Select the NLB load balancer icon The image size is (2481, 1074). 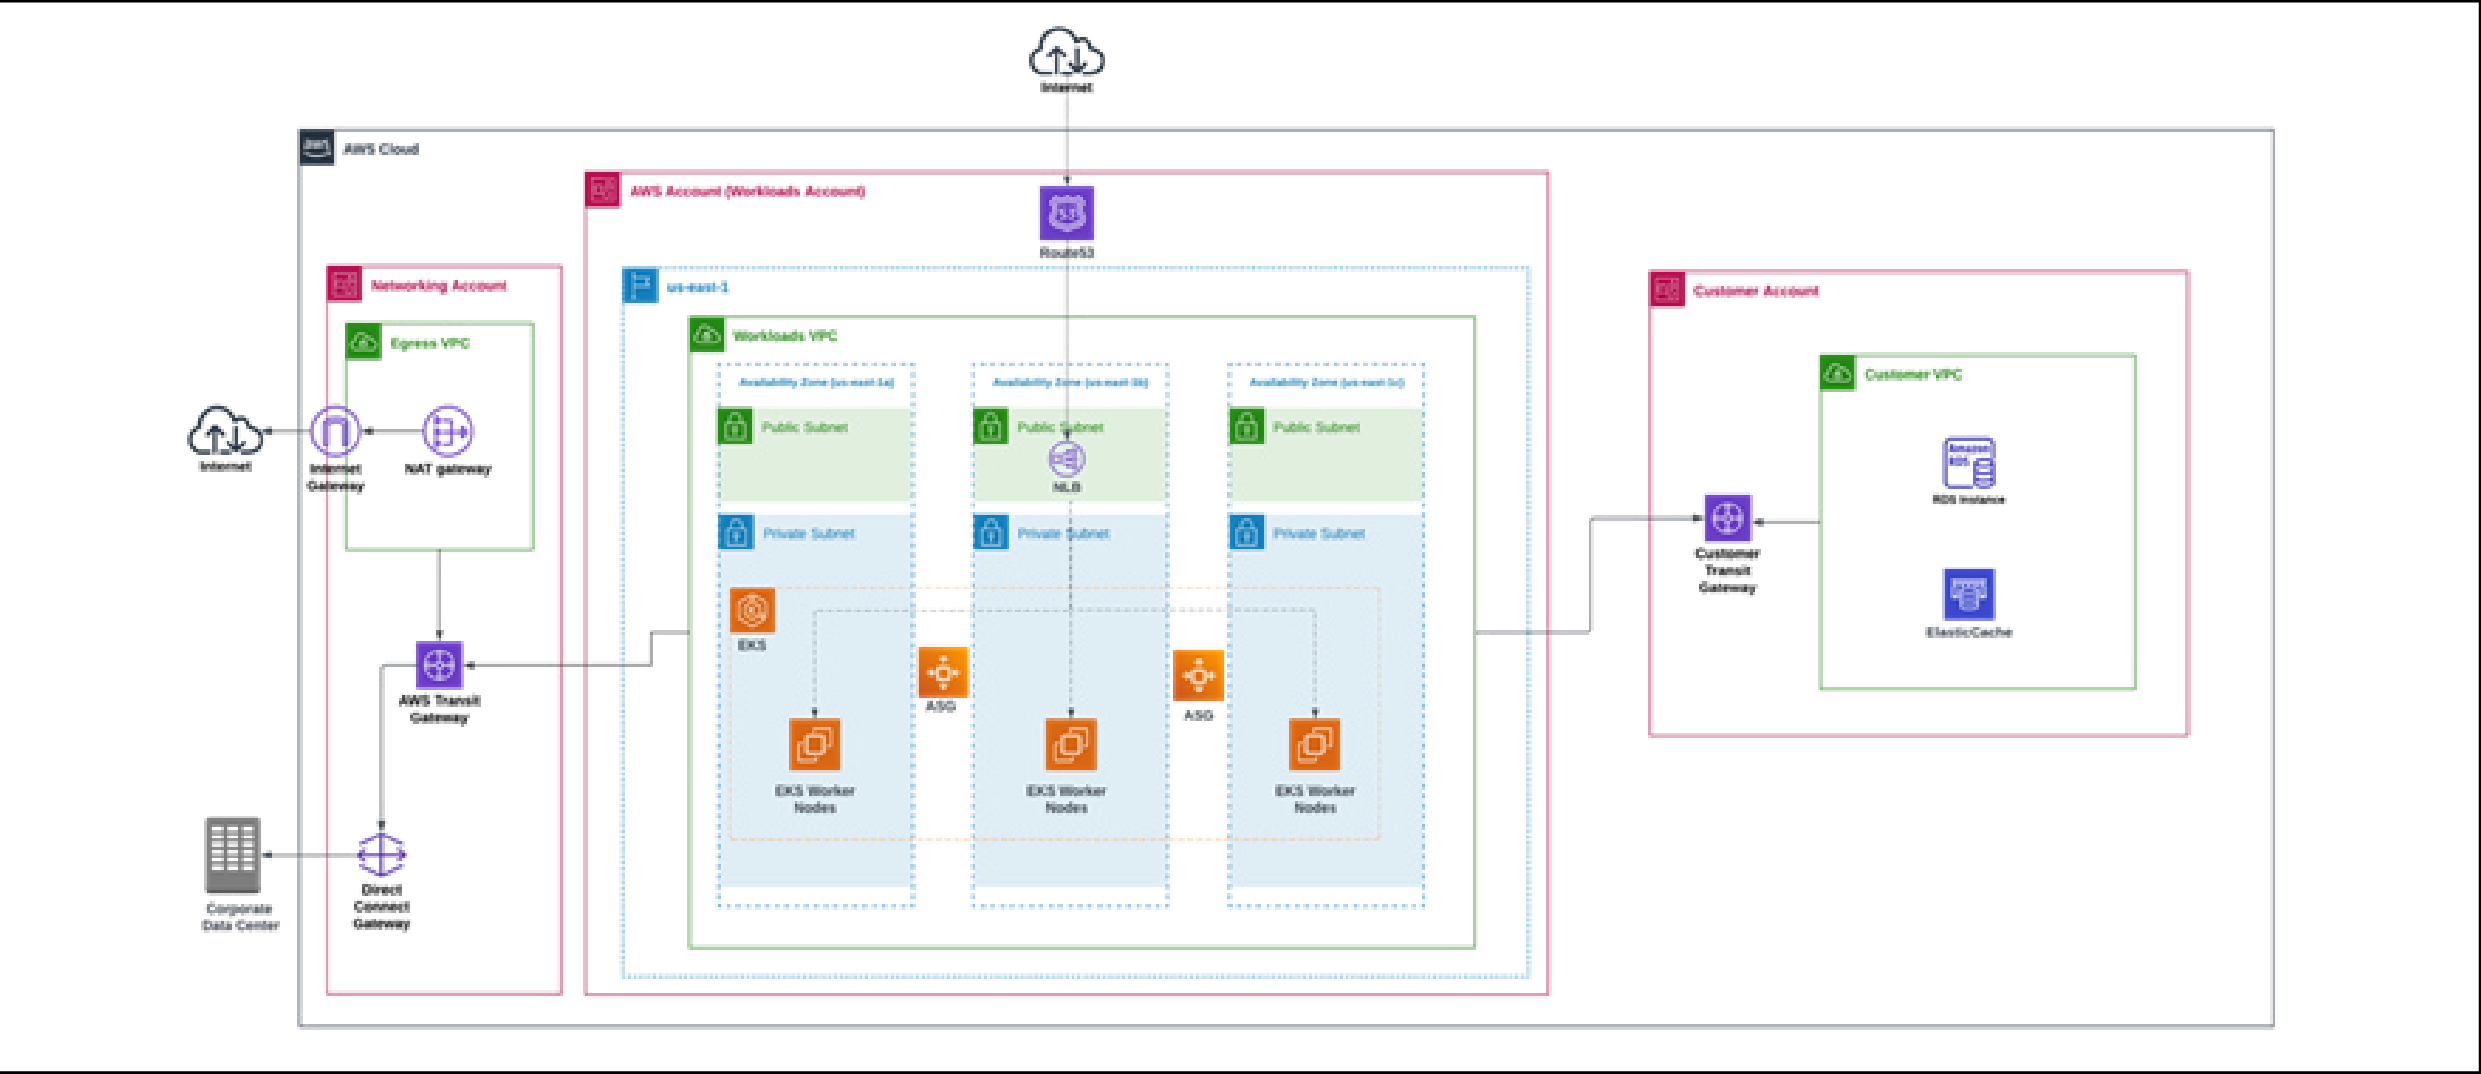pyautogui.click(x=1066, y=459)
